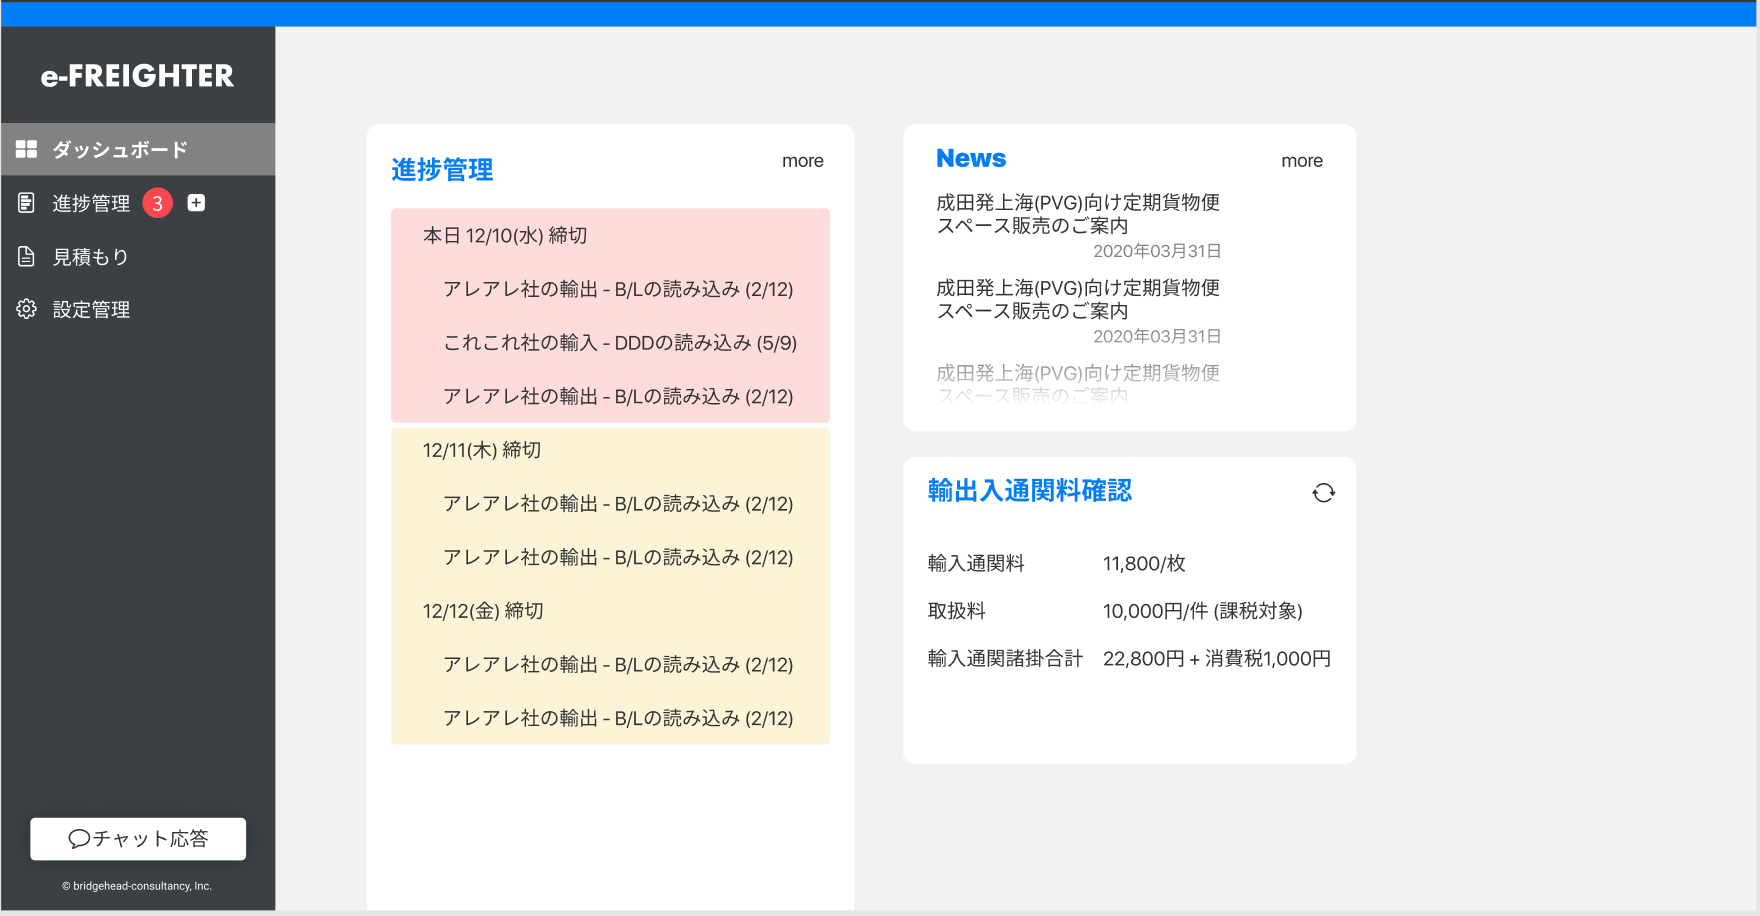Open the これこれ社の輸入 DDD task

click(x=620, y=343)
